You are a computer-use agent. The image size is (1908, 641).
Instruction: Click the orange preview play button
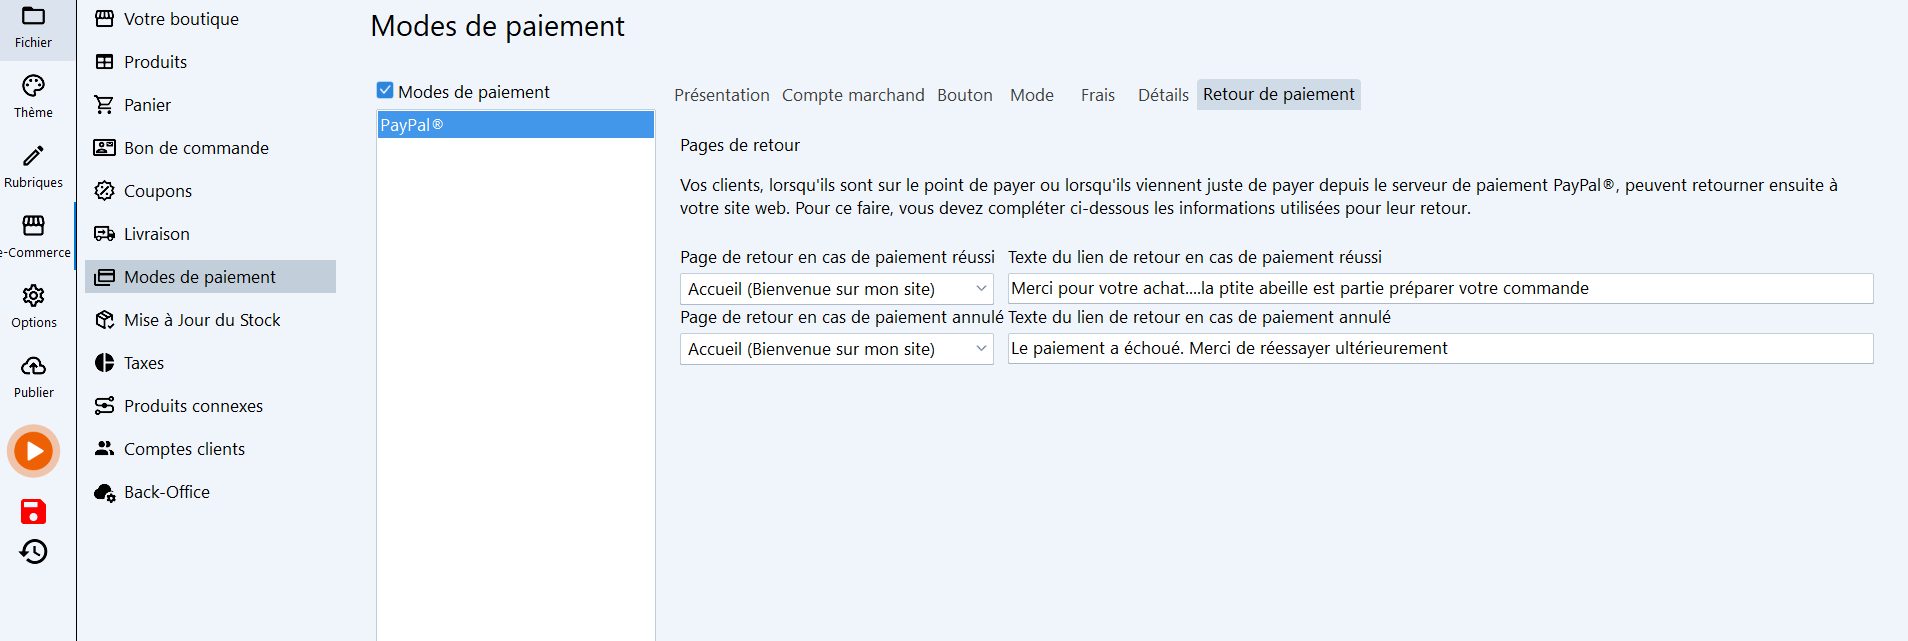click(34, 451)
